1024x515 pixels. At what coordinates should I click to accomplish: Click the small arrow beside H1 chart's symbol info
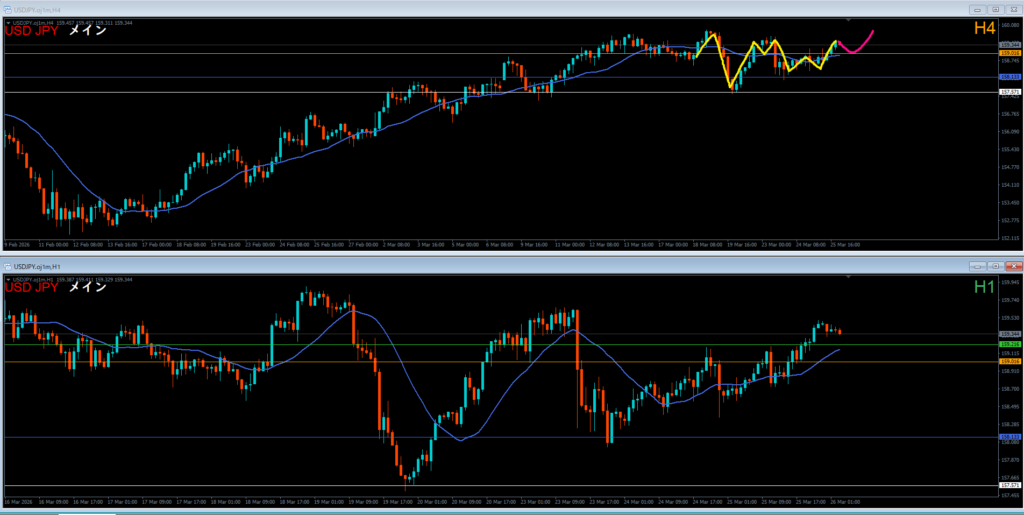pyautogui.click(x=8, y=279)
